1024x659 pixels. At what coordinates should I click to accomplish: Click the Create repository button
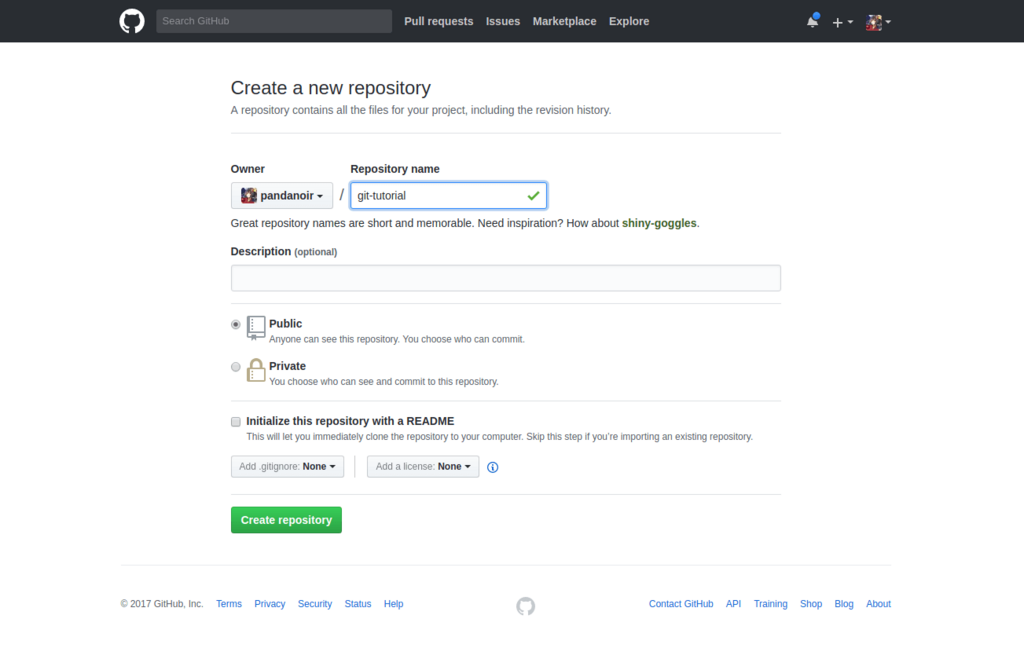click(286, 520)
